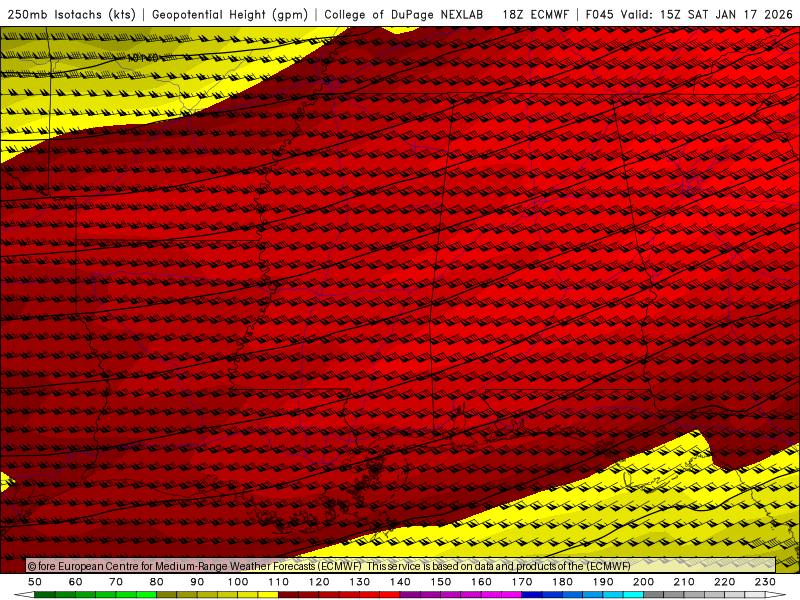This screenshot has width=800, height=600.
Task: Click the 180 label on the legend
Action: tap(562, 582)
